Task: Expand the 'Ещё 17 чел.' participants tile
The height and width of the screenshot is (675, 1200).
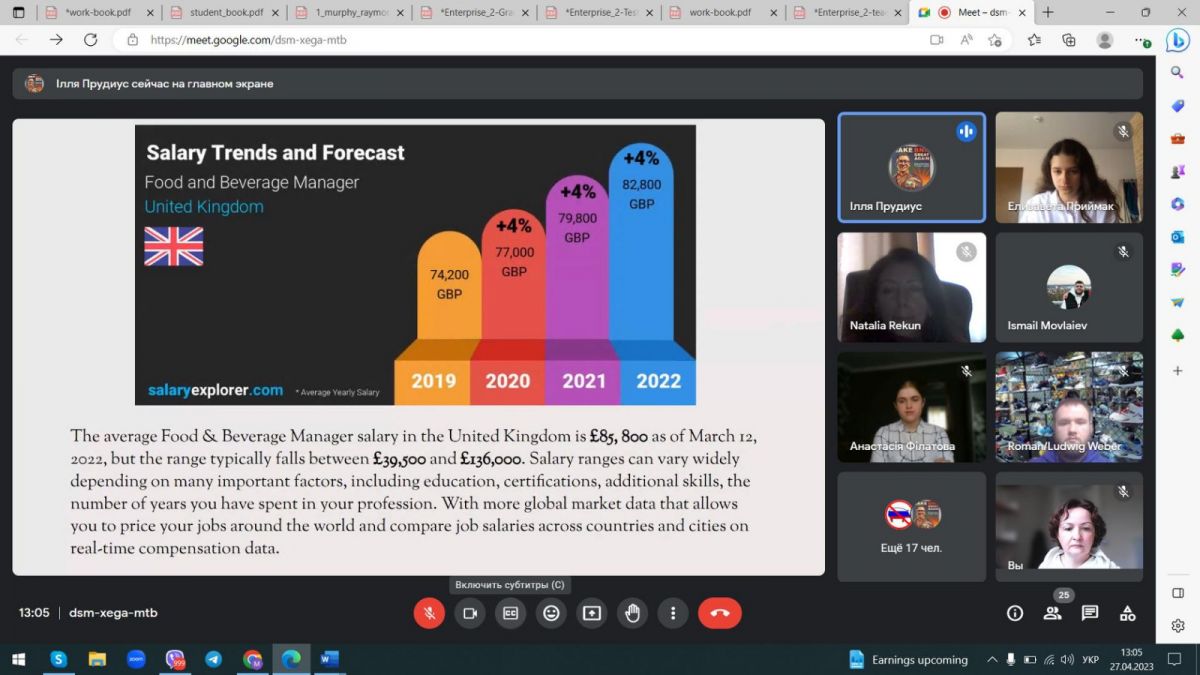Action: 912,526
